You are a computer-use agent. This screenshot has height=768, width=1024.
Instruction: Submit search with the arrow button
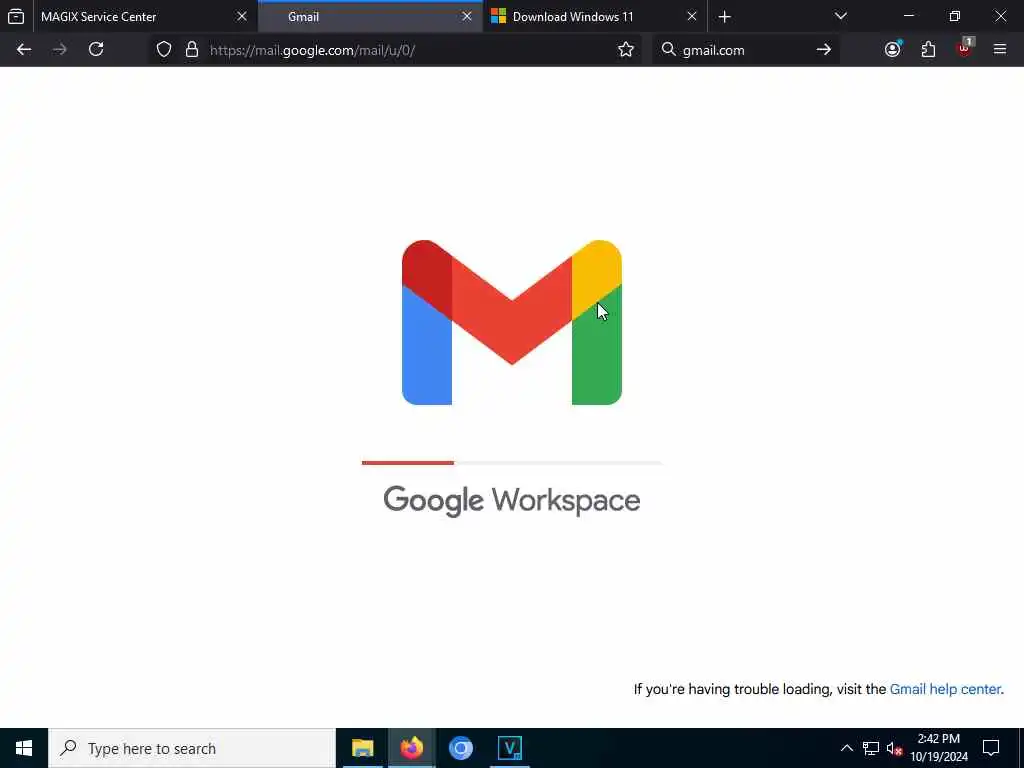(x=824, y=50)
